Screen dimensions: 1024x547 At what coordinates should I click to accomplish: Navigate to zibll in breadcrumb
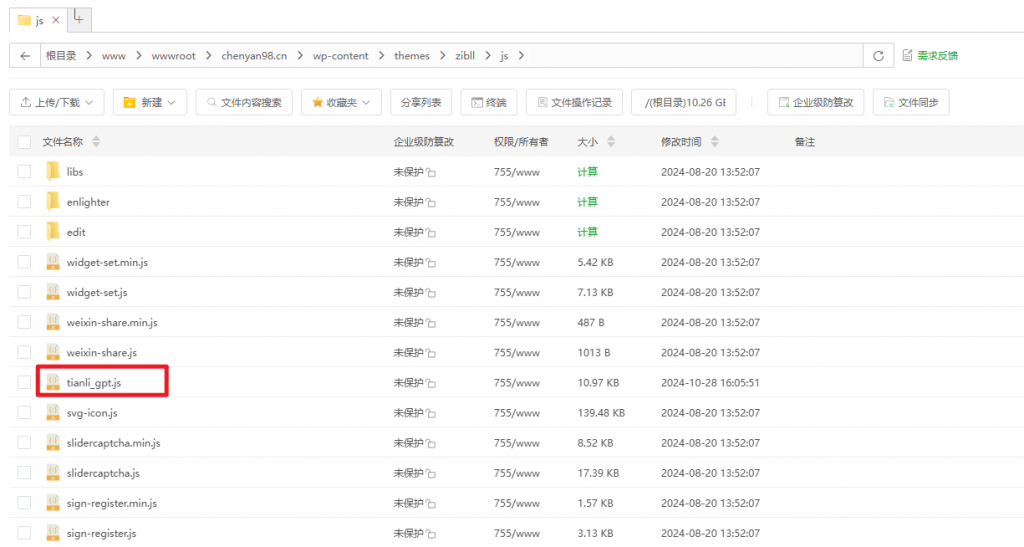tap(465, 56)
